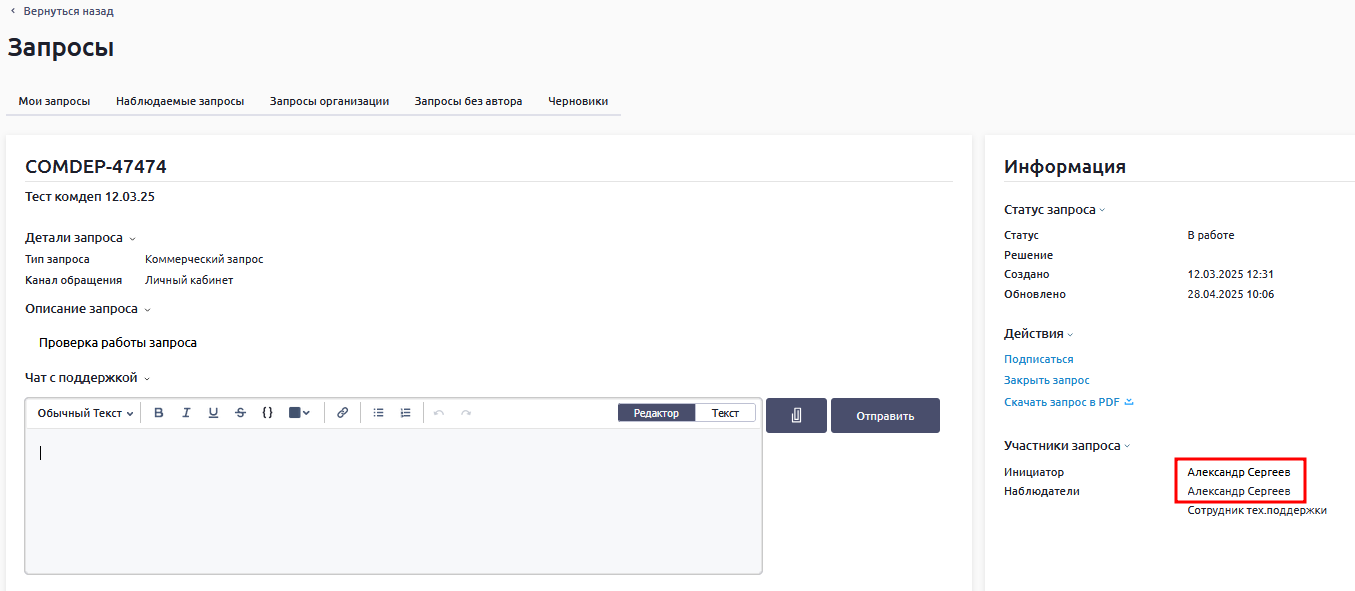Send message with Отправить button
This screenshot has height=591, width=1355.
885,416
